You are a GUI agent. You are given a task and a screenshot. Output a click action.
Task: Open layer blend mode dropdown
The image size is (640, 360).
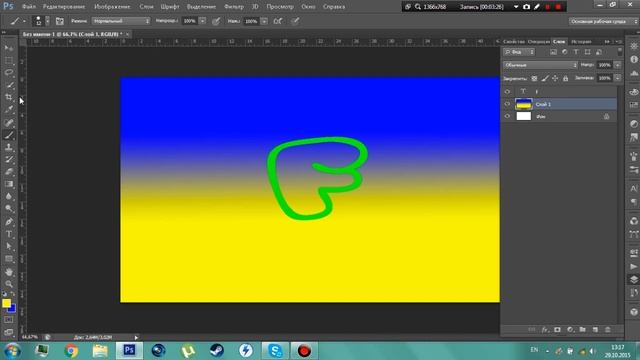[x=540, y=65]
